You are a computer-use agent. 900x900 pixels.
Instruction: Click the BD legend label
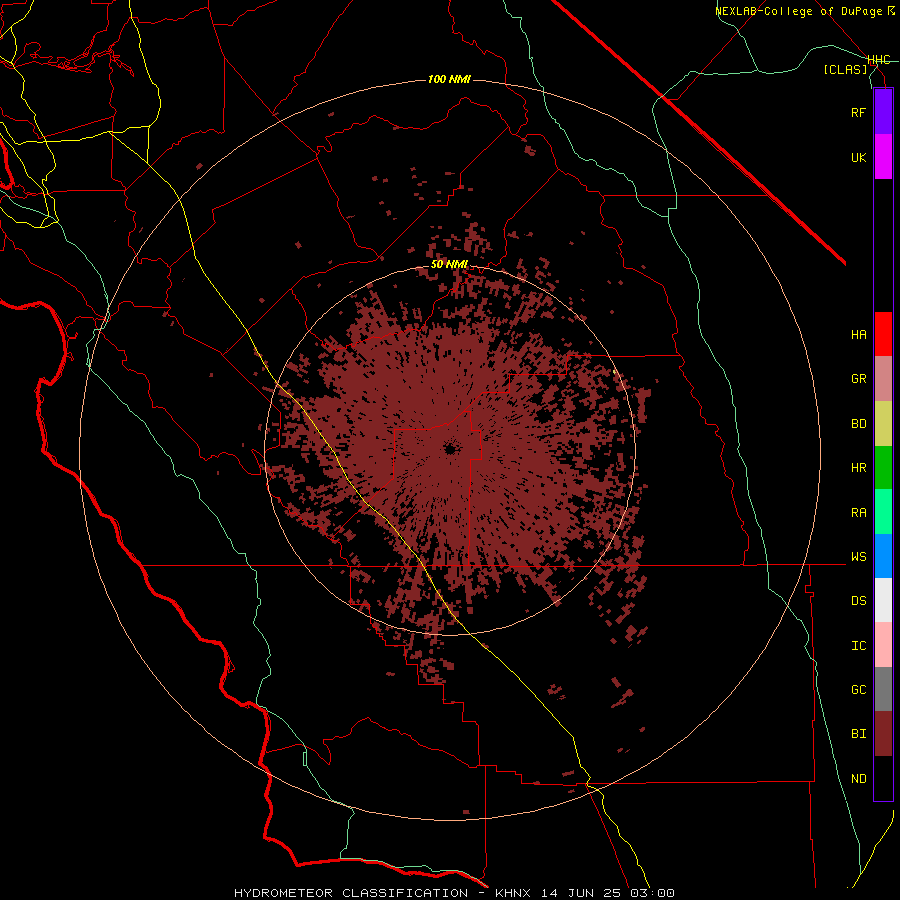pyautogui.click(x=858, y=424)
